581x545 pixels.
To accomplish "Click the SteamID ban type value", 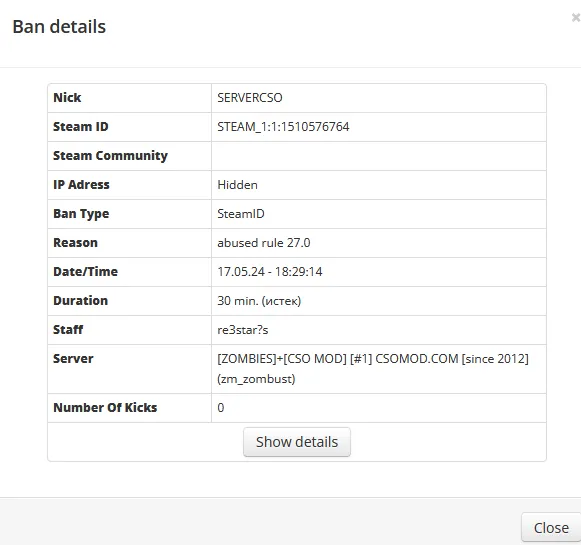I will click(241, 214).
